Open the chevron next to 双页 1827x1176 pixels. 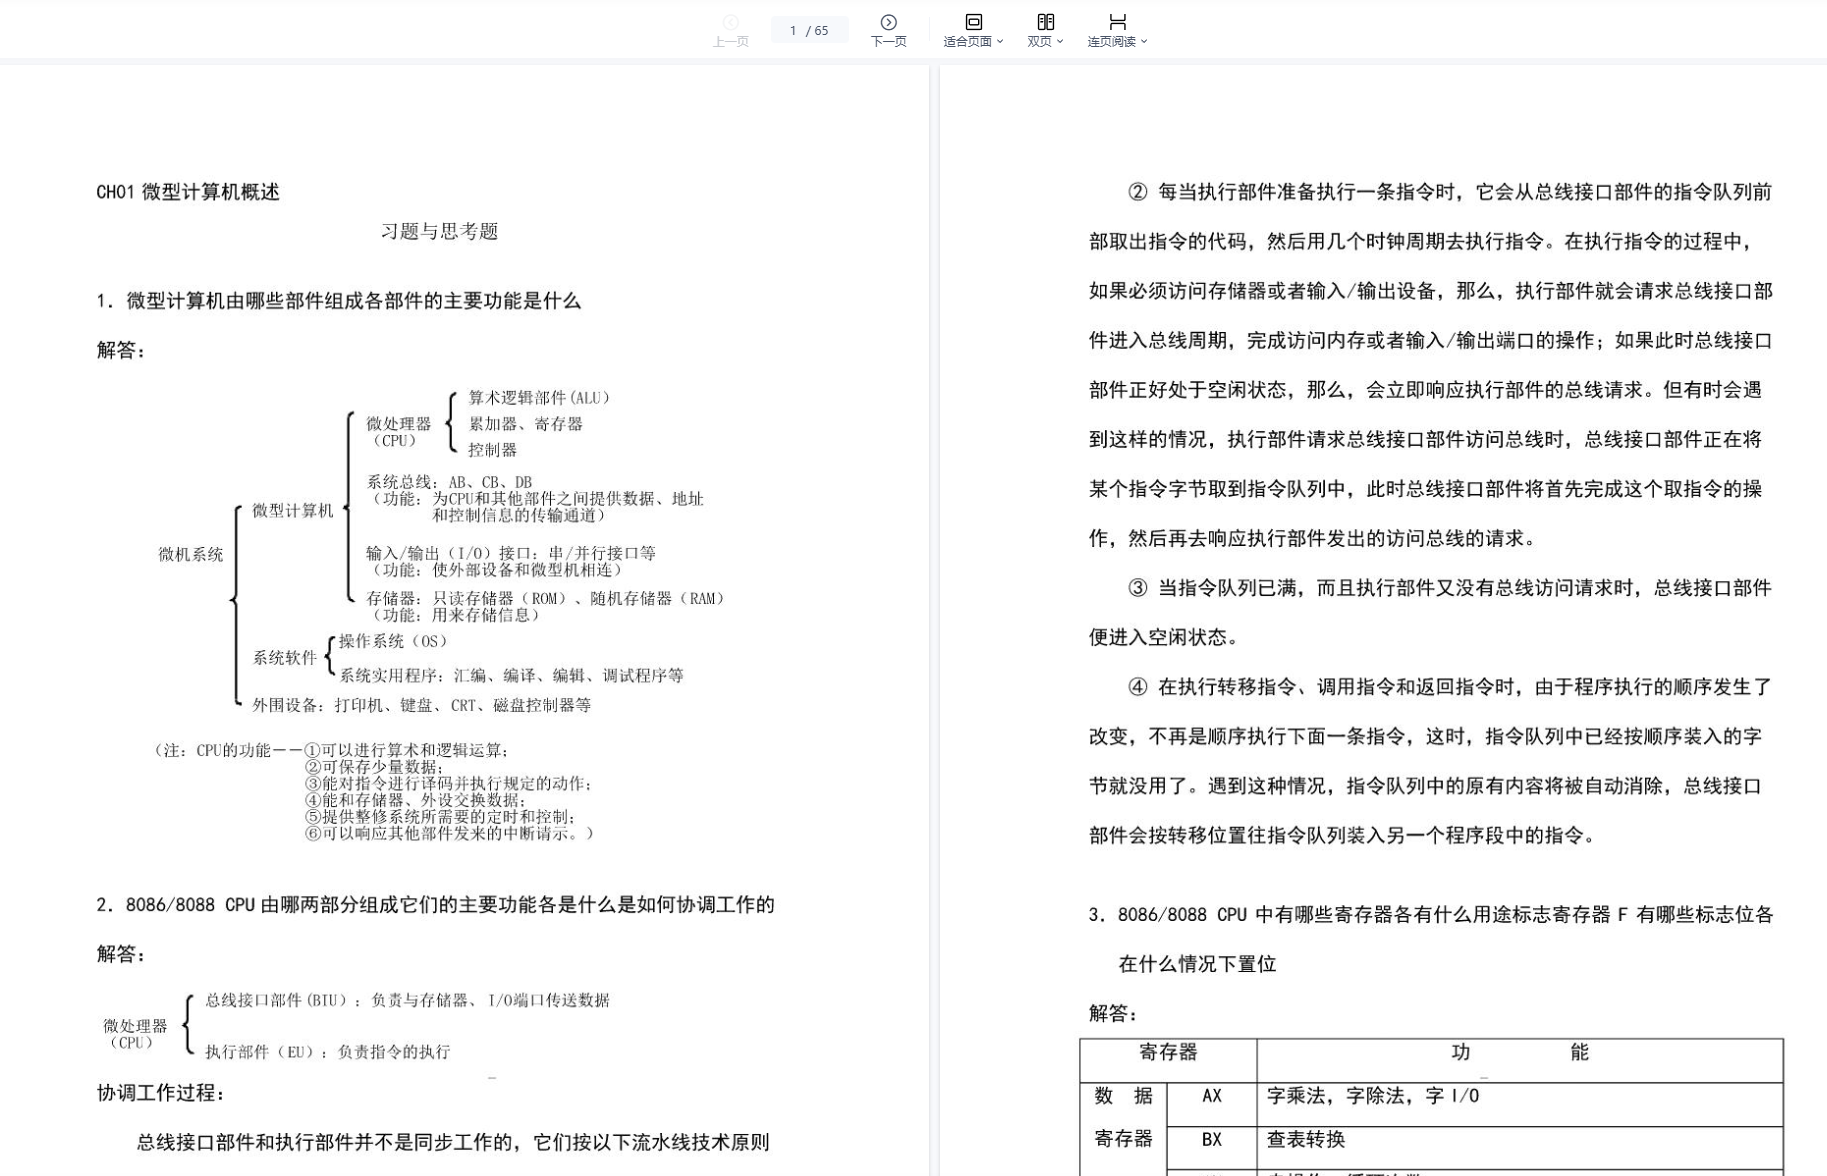coord(1060,42)
